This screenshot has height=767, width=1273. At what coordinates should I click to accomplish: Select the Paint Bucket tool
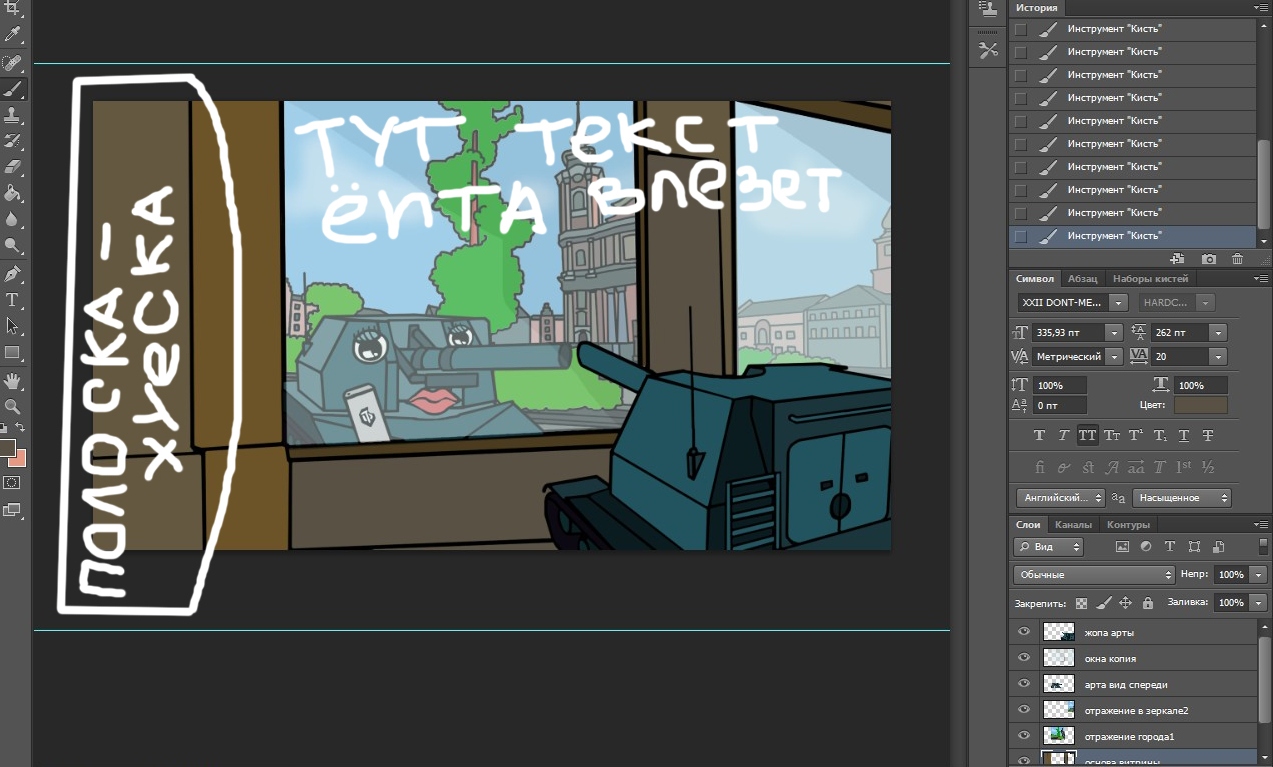click(13, 192)
